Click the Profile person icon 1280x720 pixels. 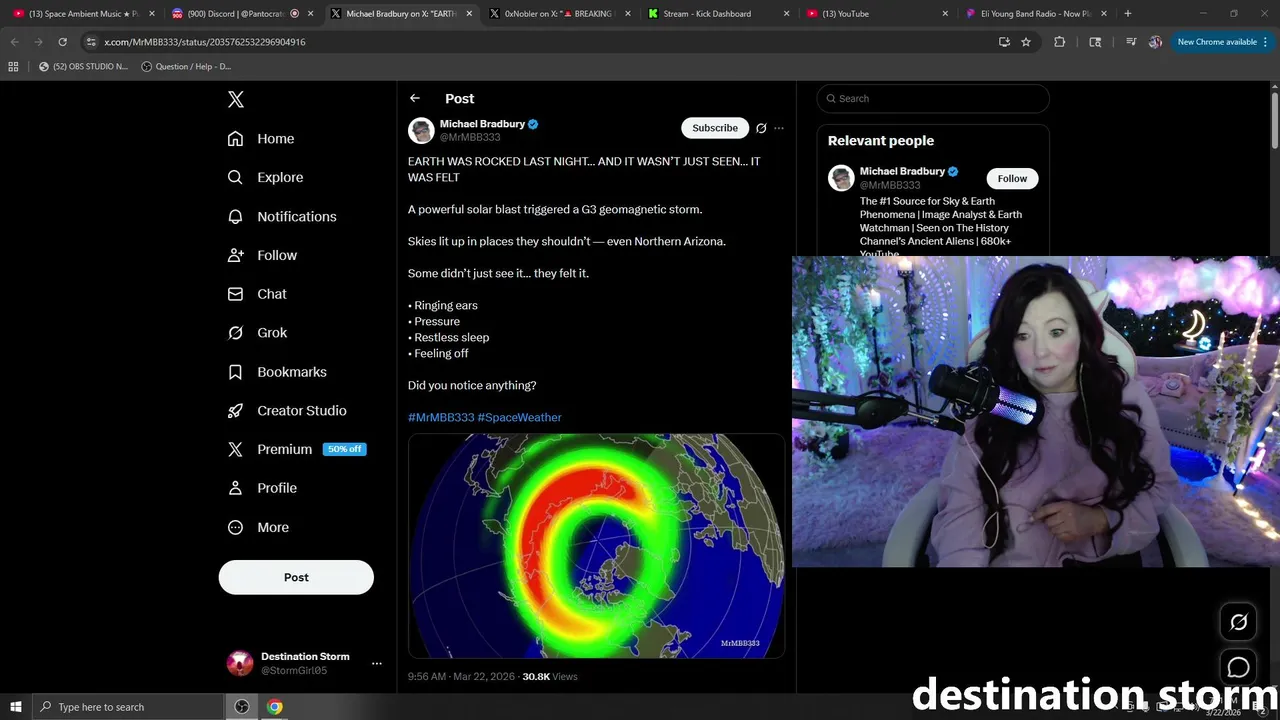point(235,488)
